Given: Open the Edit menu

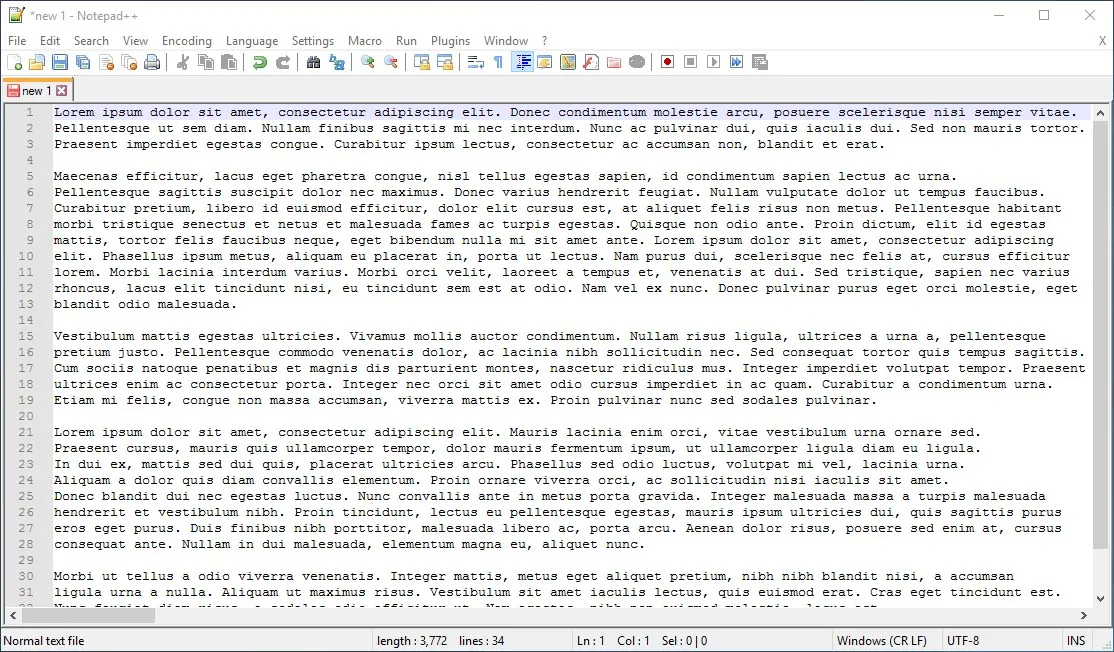Looking at the screenshot, I should (50, 40).
